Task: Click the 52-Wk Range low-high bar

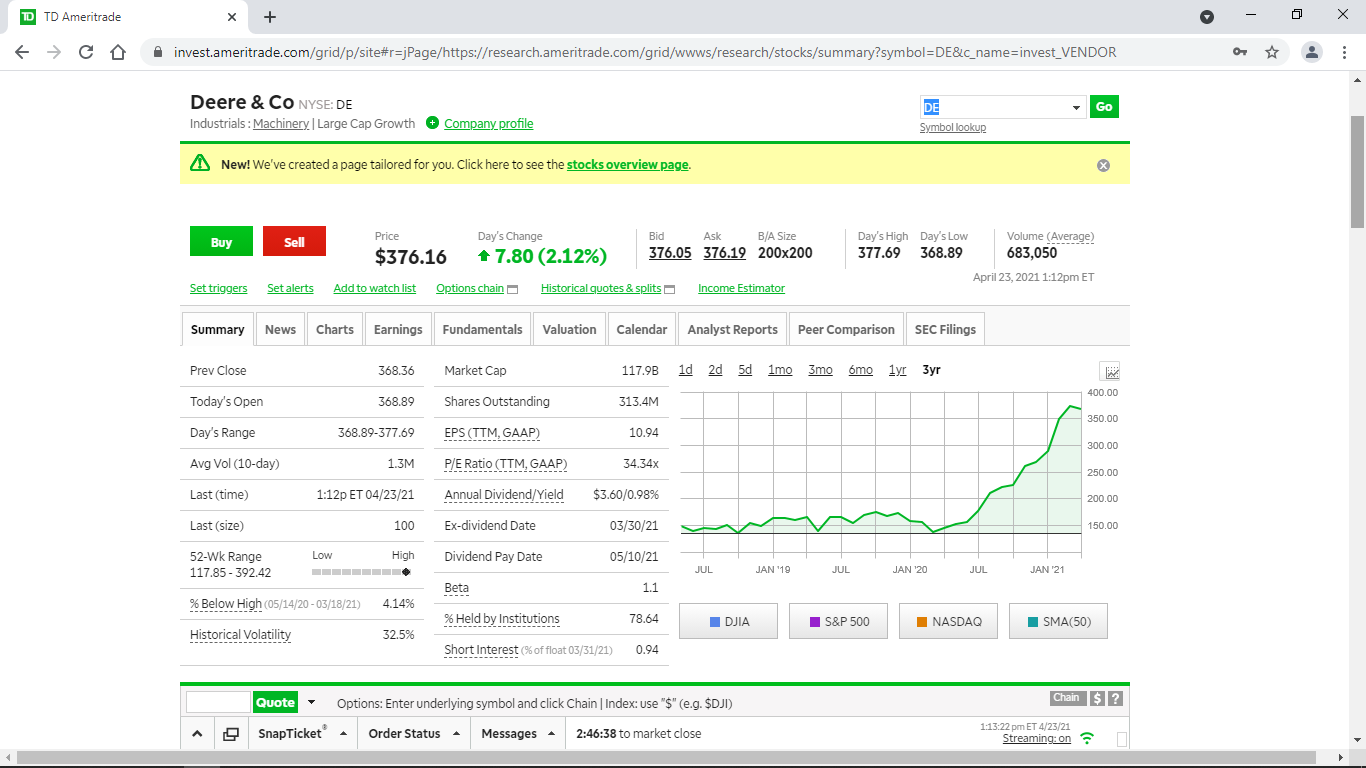Action: point(361,572)
